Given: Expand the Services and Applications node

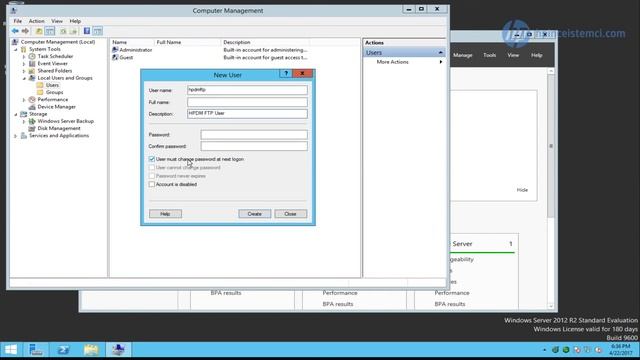Looking at the screenshot, I should (x=16, y=136).
